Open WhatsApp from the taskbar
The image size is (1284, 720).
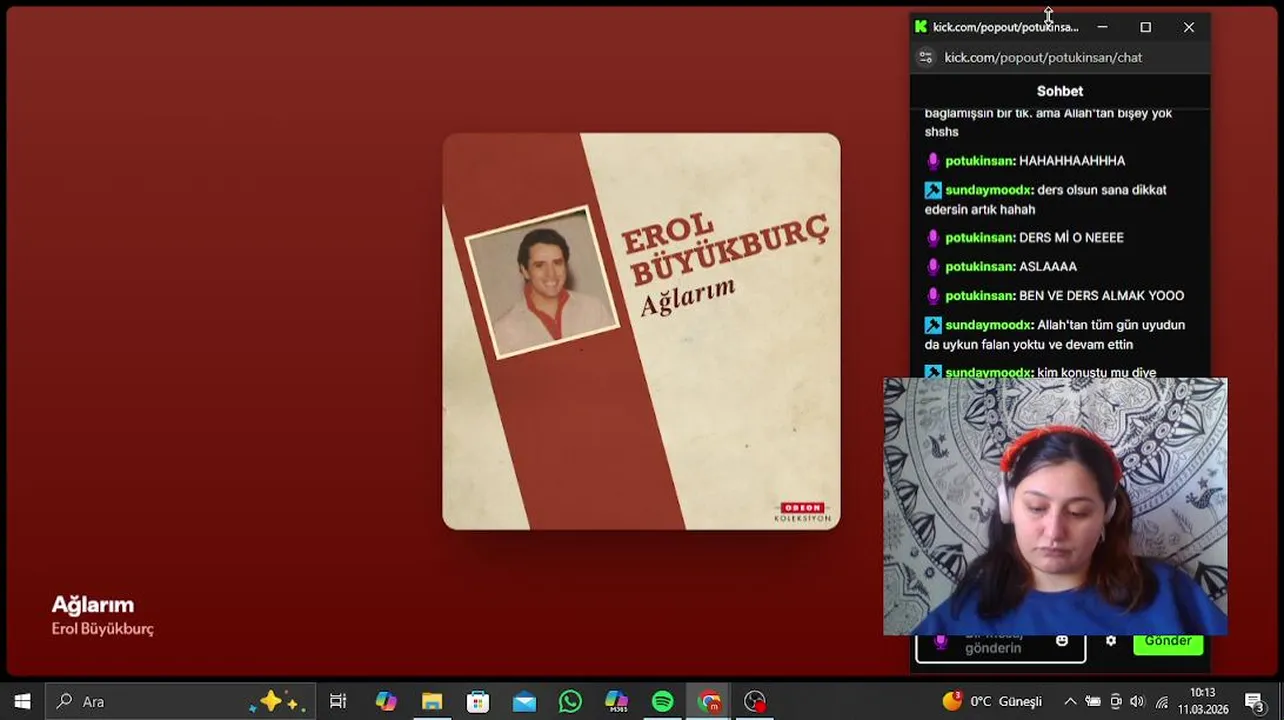point(570,701)
